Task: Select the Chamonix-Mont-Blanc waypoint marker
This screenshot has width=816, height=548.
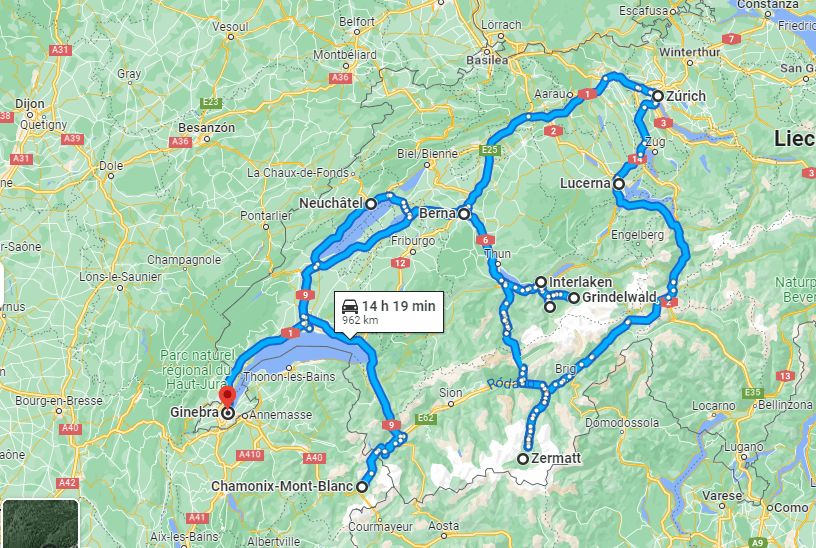Action: (x=362, y=487)
